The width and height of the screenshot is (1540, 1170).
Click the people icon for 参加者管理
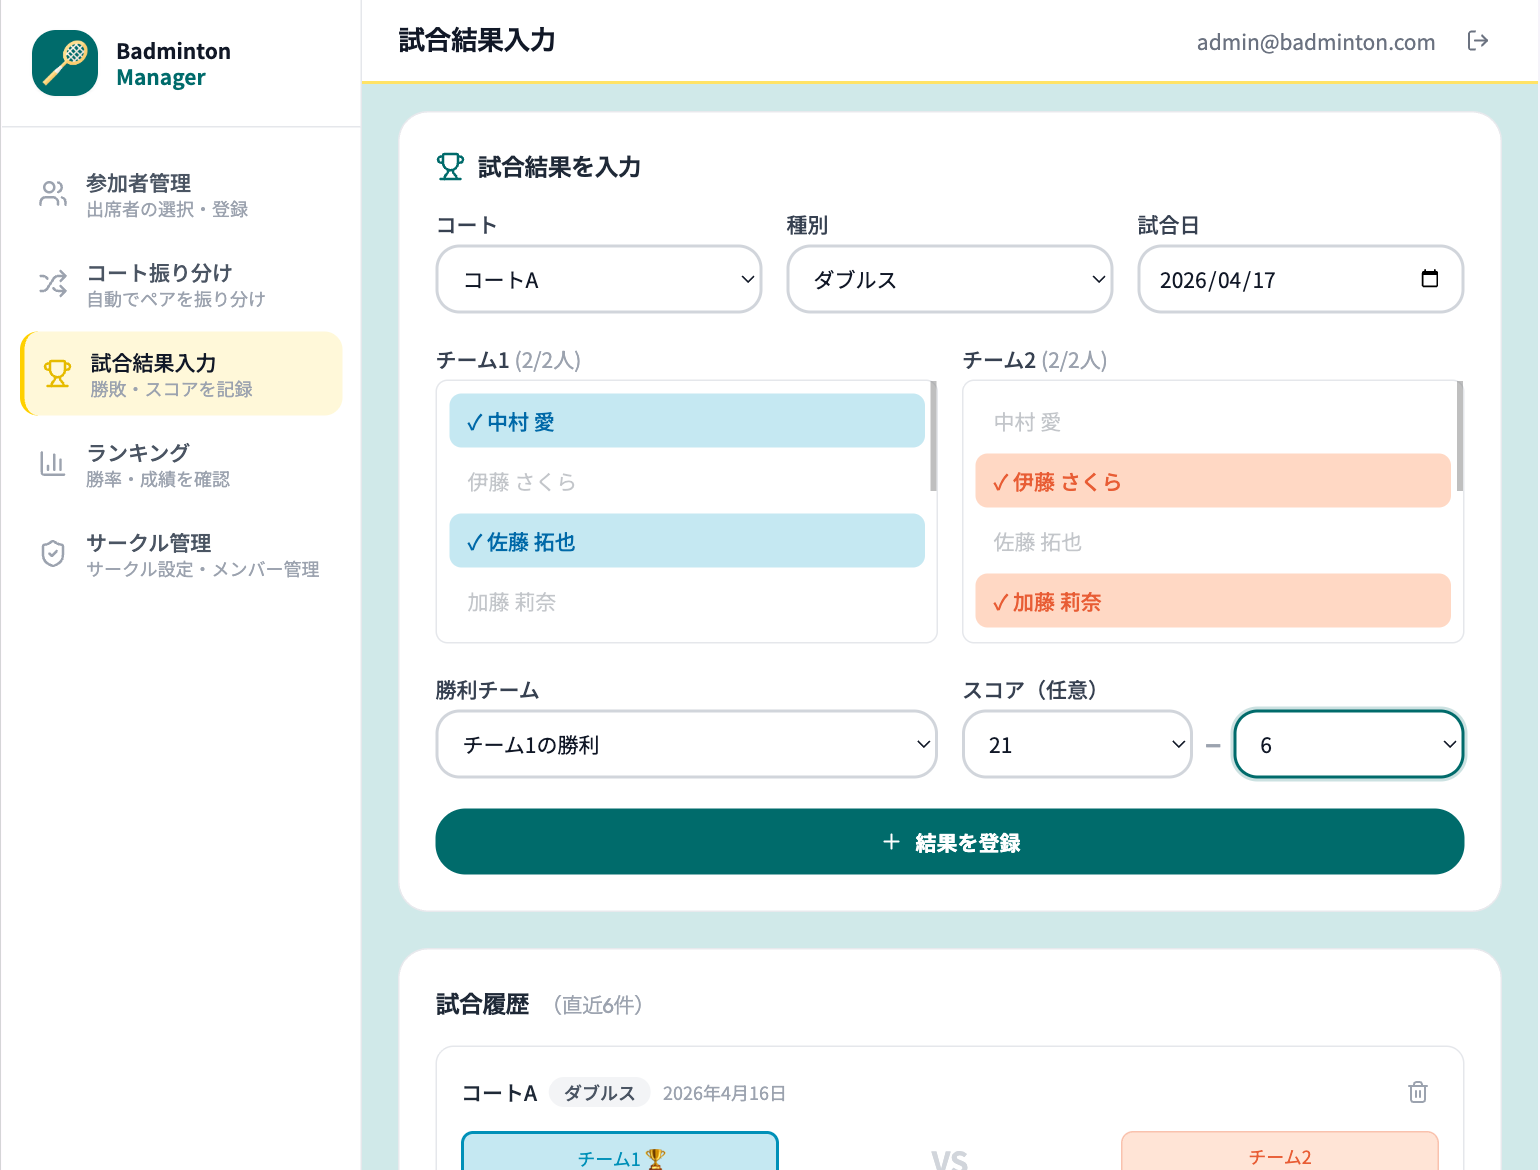53,194
